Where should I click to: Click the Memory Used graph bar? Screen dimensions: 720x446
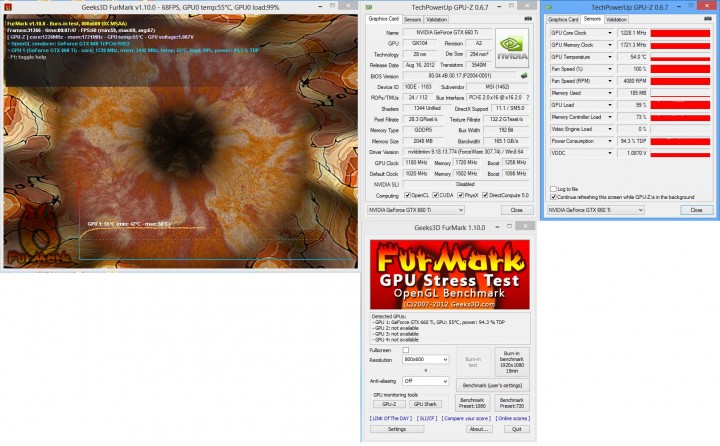(x=681, y=93)
